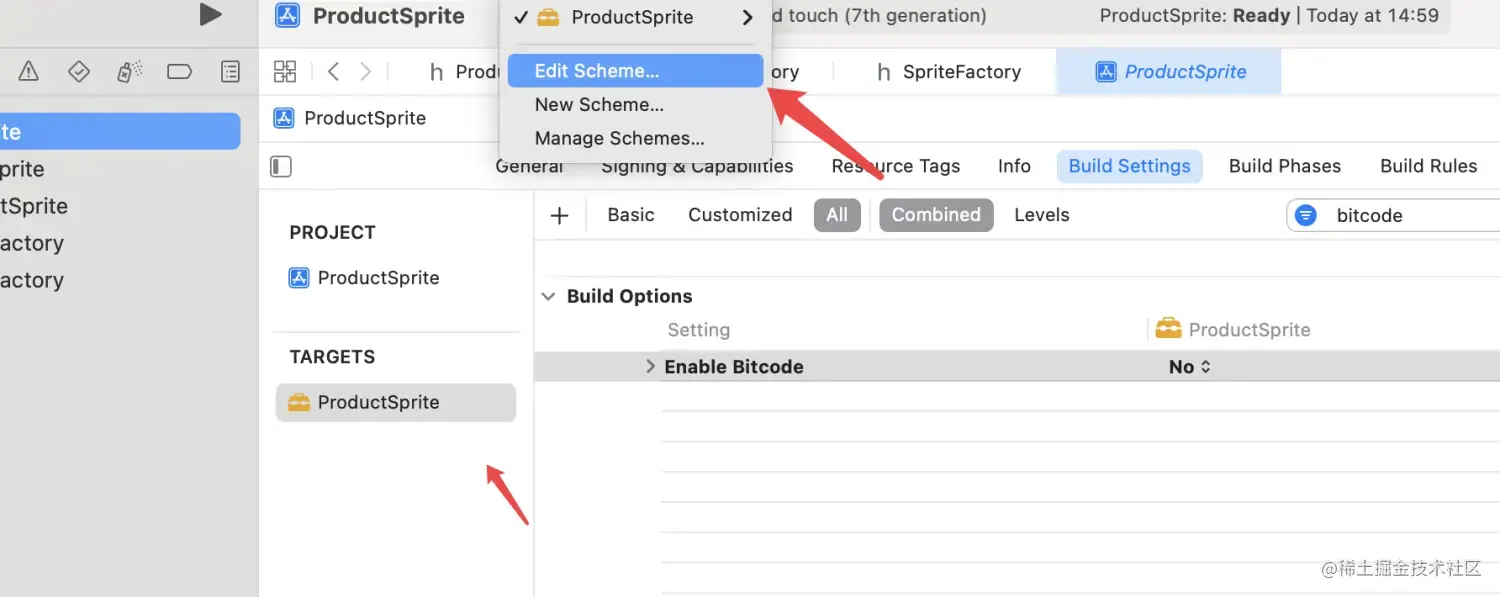Show build settings in Levels view
The height and width of the screenshot is (597, 1500).
coord(1041,215)
